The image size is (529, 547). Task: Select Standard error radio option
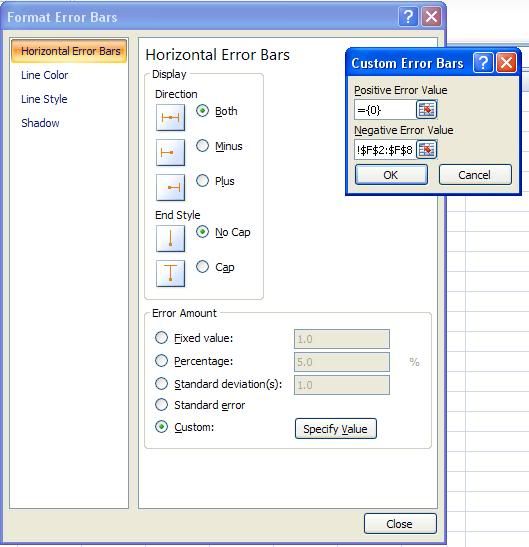[x=161, y=405]
